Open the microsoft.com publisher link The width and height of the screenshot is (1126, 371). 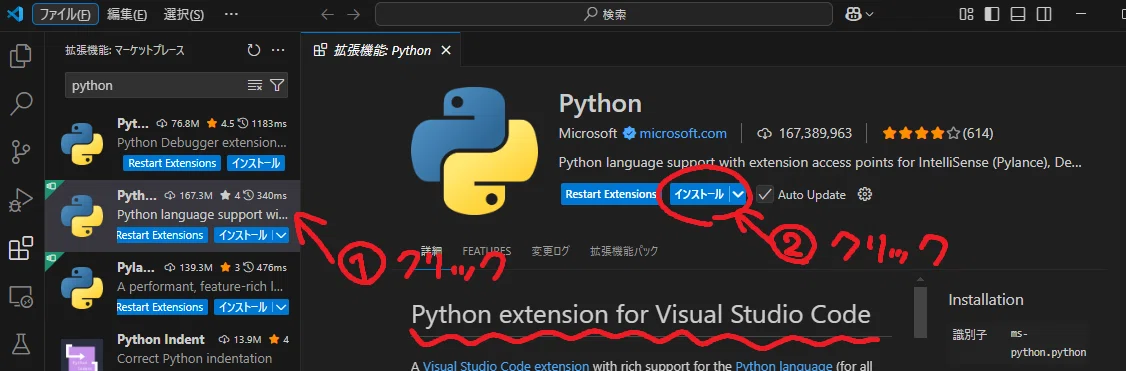[x=683, y=133]
